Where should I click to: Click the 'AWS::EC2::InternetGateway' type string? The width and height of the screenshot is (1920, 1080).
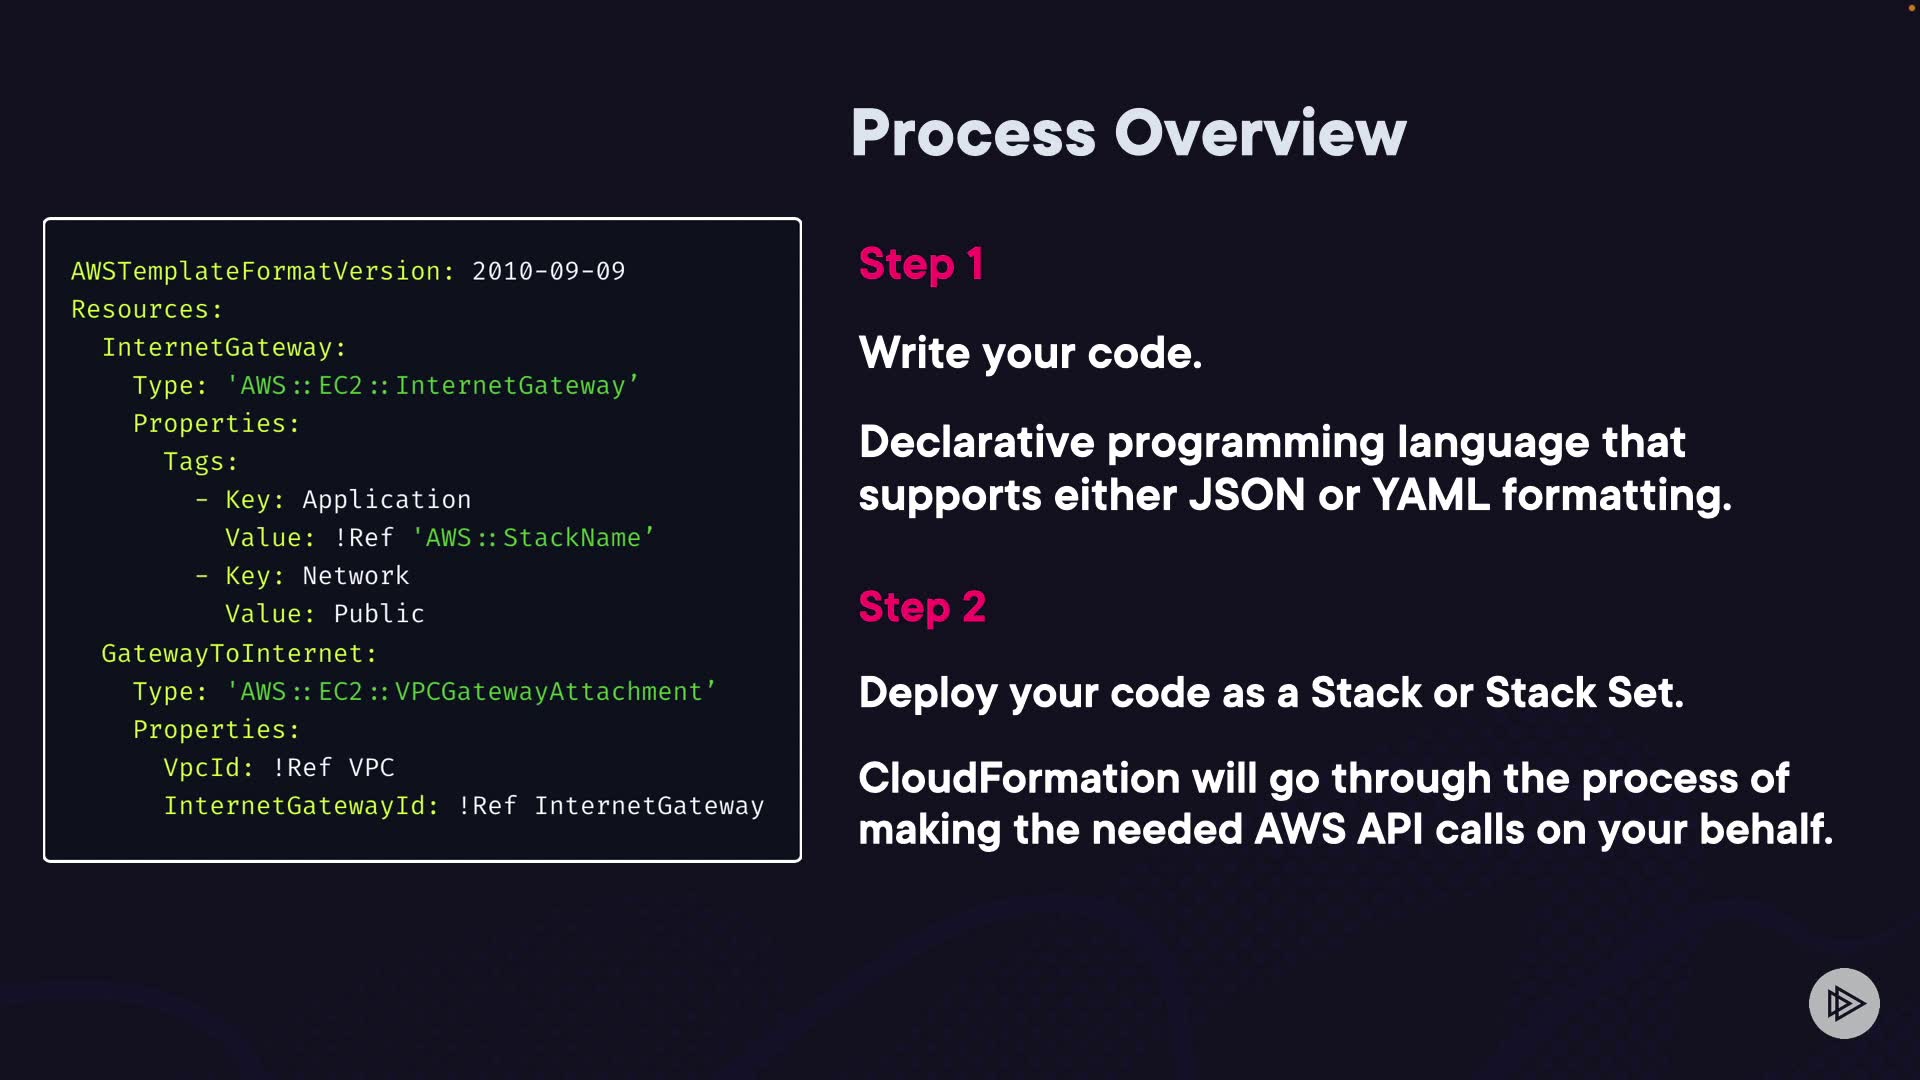pos(432,386)
